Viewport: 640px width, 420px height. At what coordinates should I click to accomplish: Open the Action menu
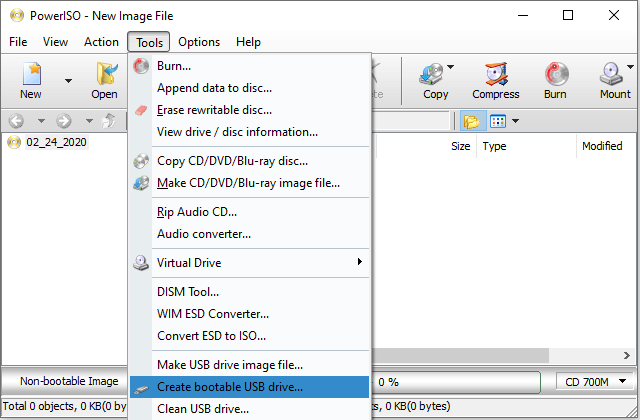[x=101, y=42]
